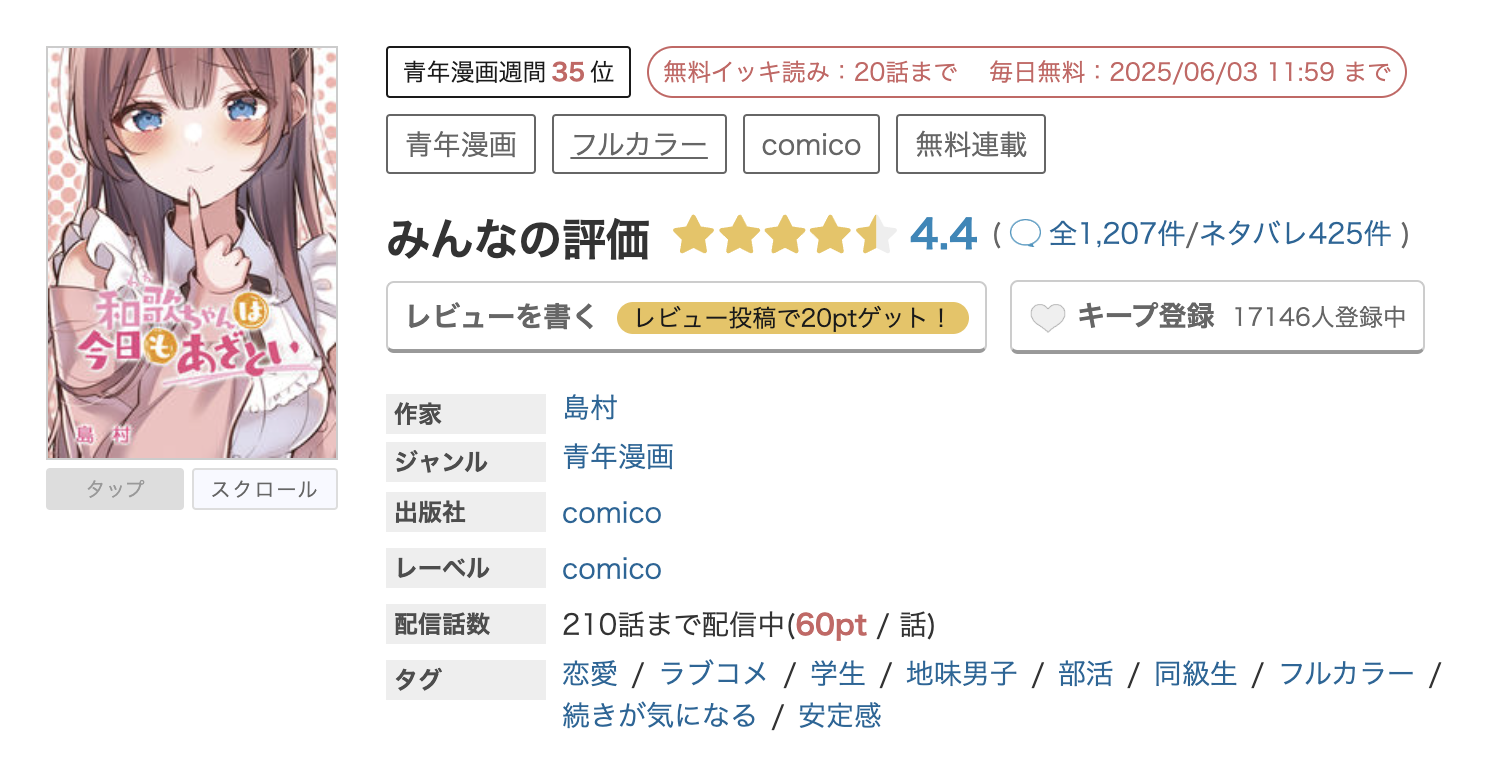1506x762 pixels.
Task: Select the 恋愛 tag
Action: 589,674
